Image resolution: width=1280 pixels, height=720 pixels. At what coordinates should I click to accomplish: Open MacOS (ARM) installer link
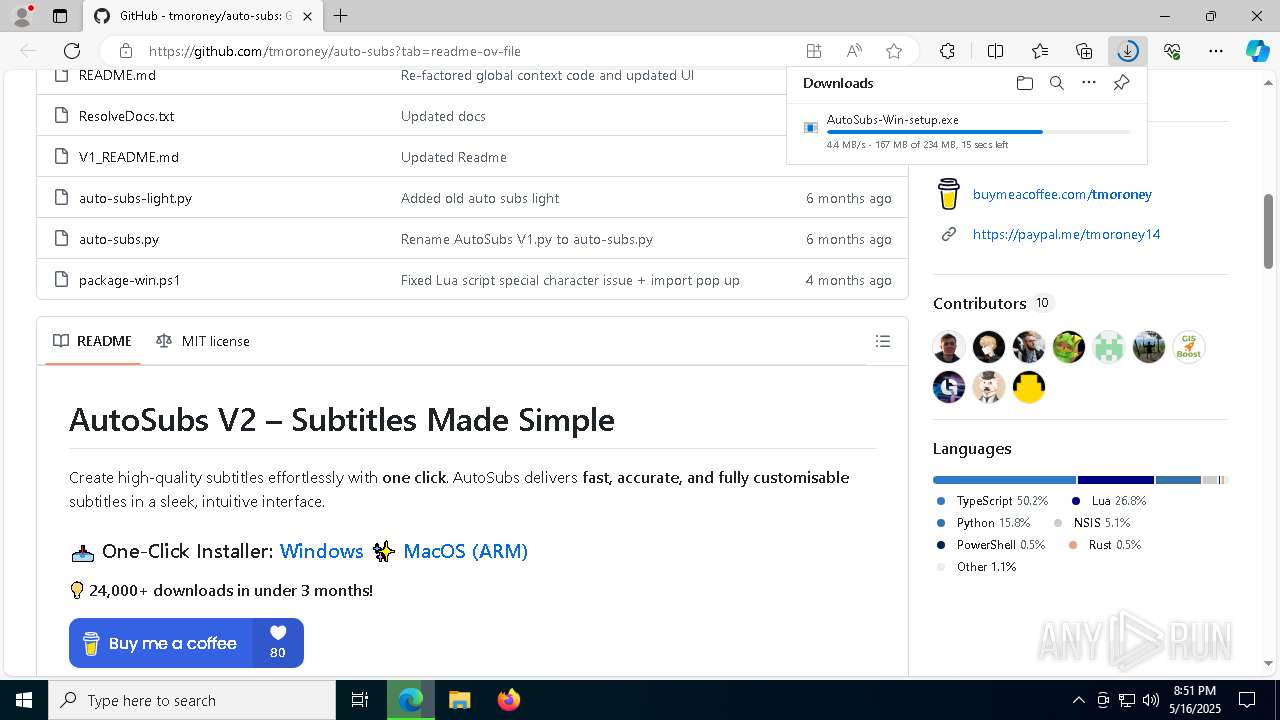(x=465, y=551)
